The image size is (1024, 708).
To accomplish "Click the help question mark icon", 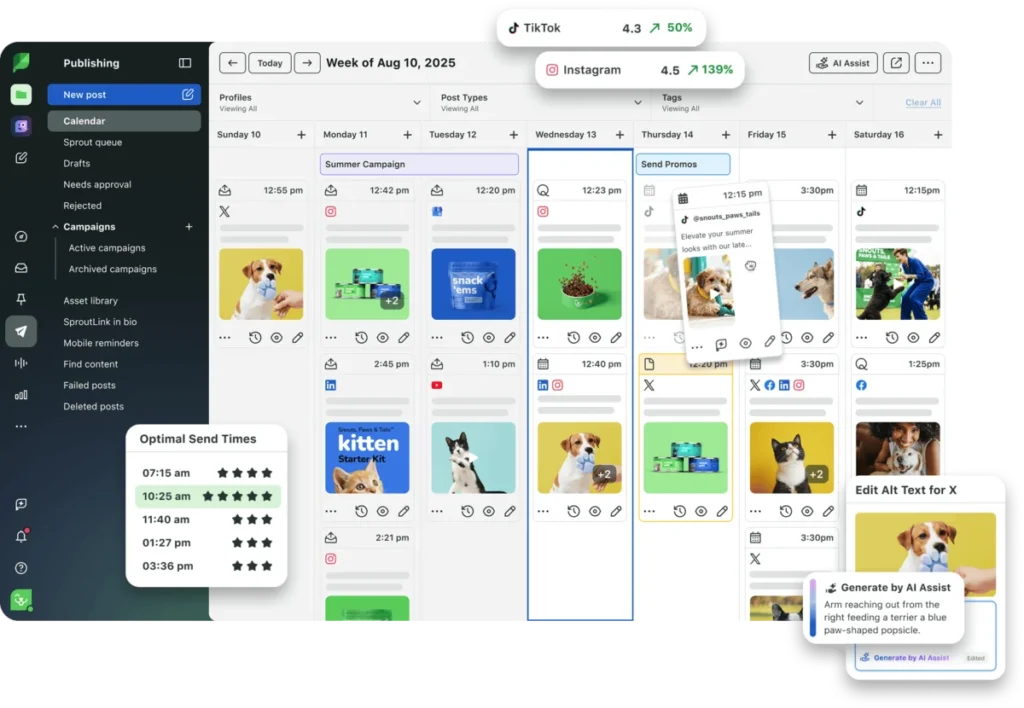I will pyautogui.click(x=21, y=568).
